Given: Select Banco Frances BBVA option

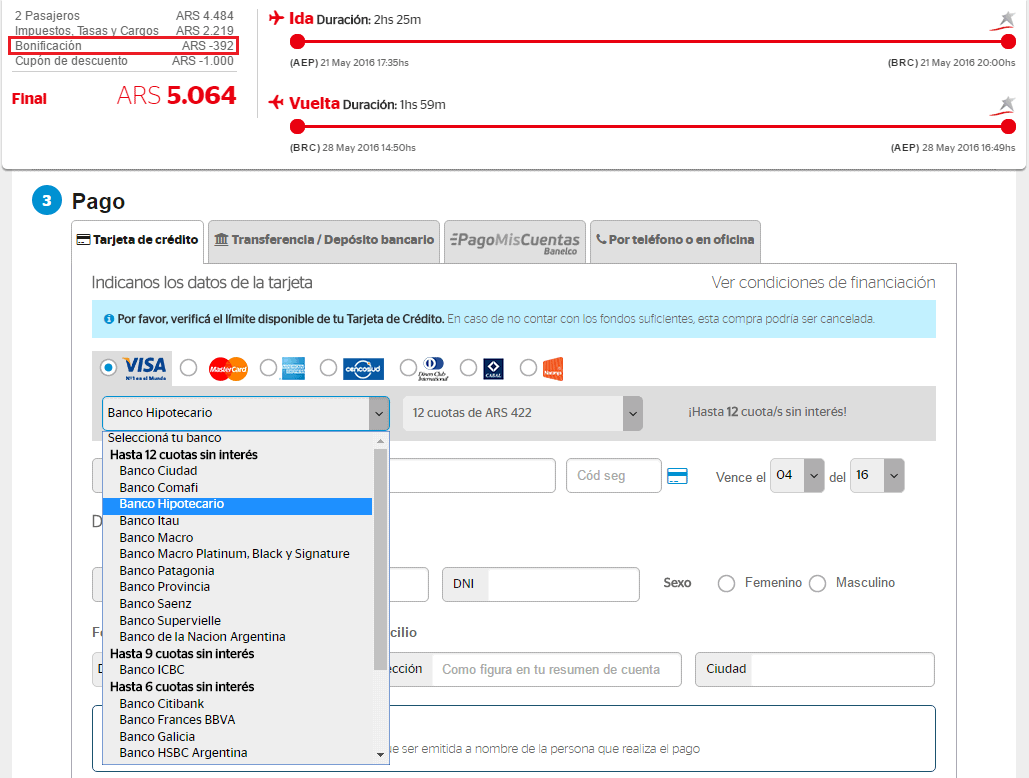Looking at the screenshot, I should [238, 720].
